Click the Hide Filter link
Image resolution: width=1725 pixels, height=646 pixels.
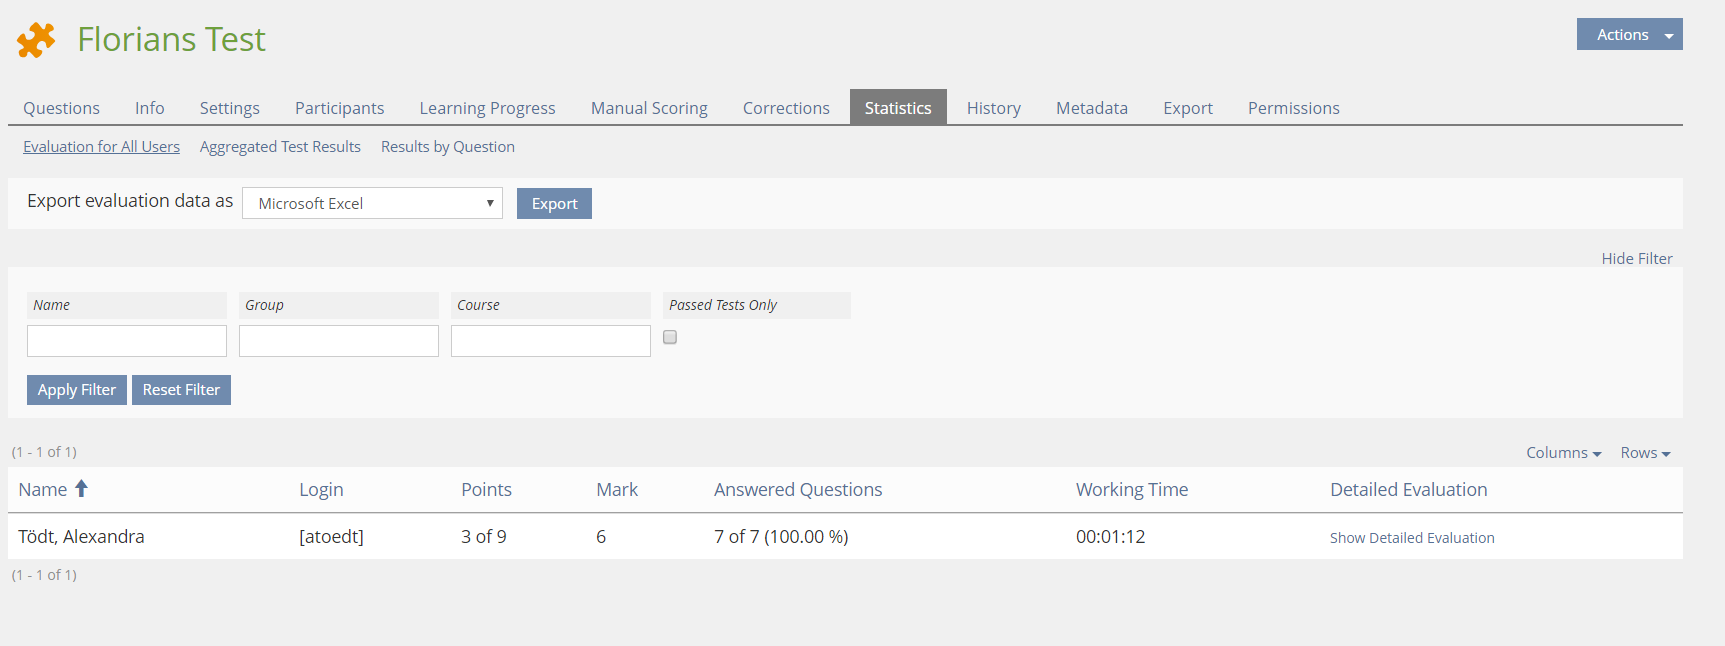[1636, 259]
